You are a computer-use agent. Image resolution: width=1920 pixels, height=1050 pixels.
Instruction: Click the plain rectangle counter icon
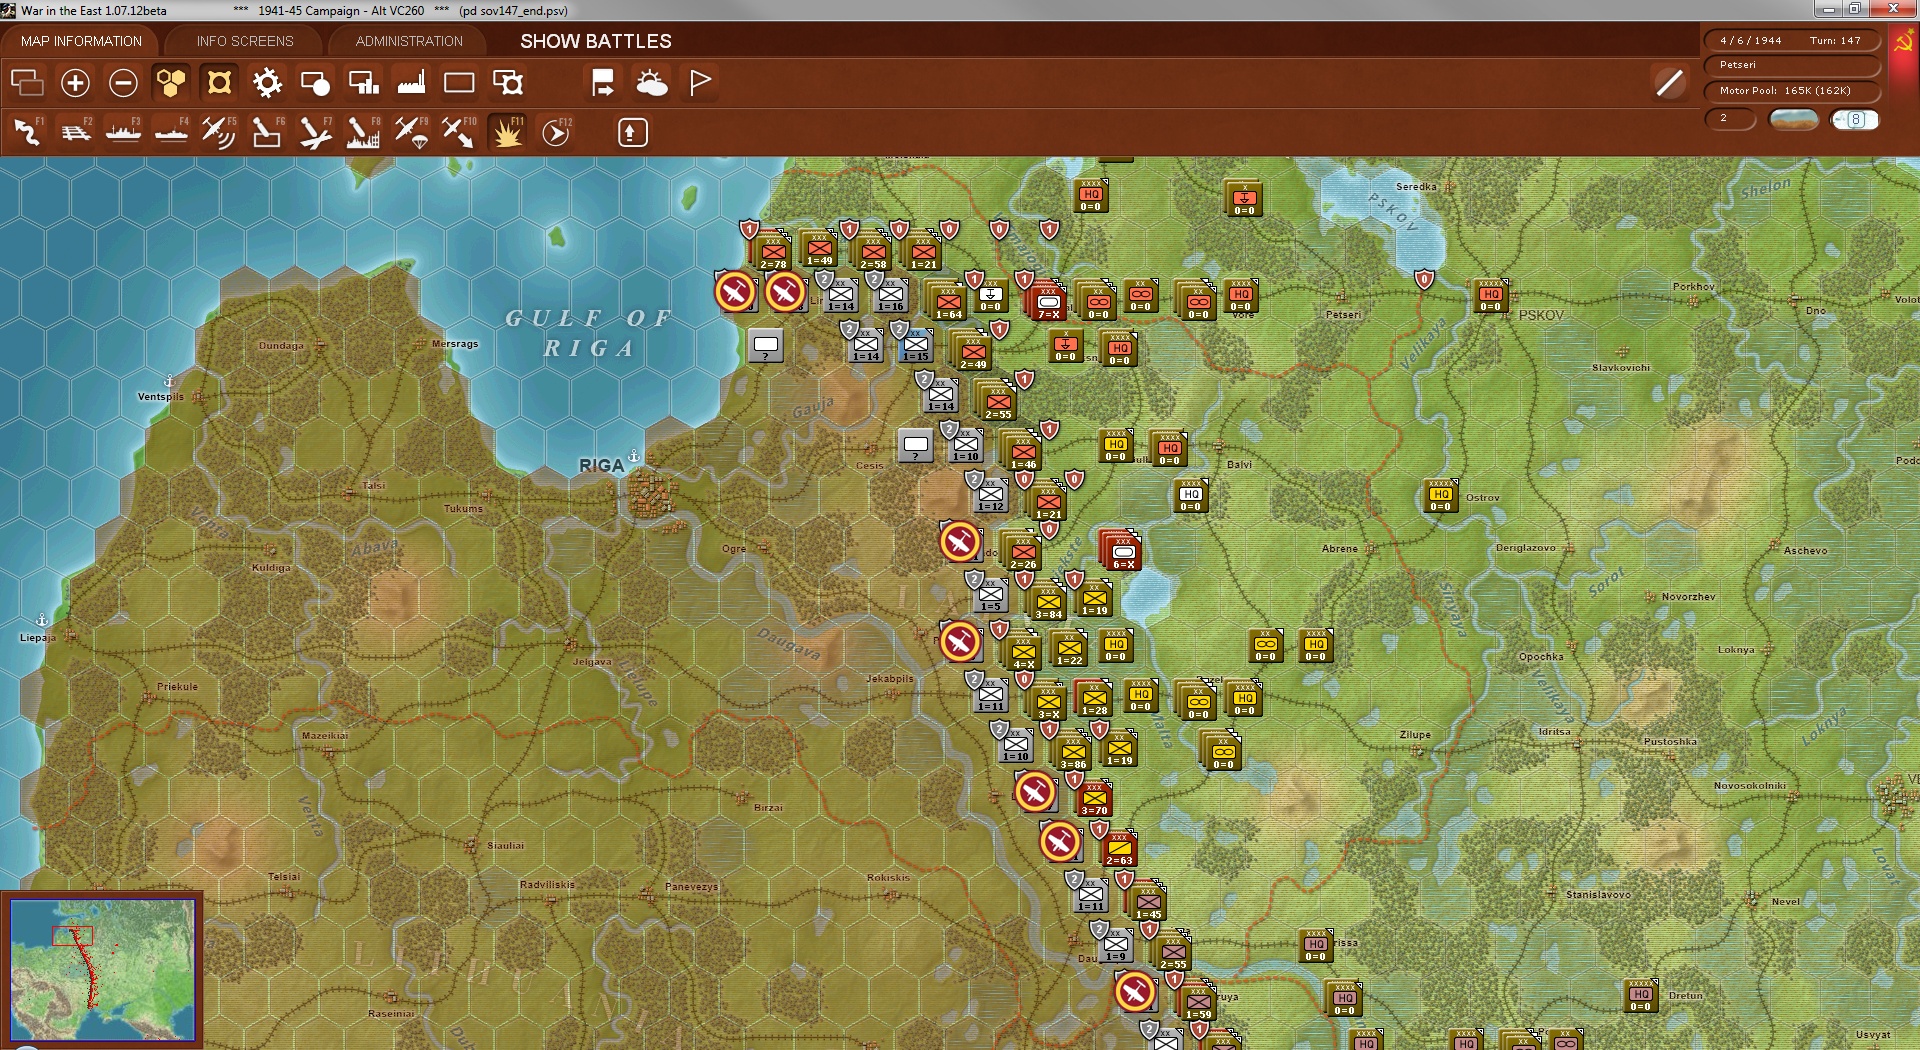click(x=459, y=83)
